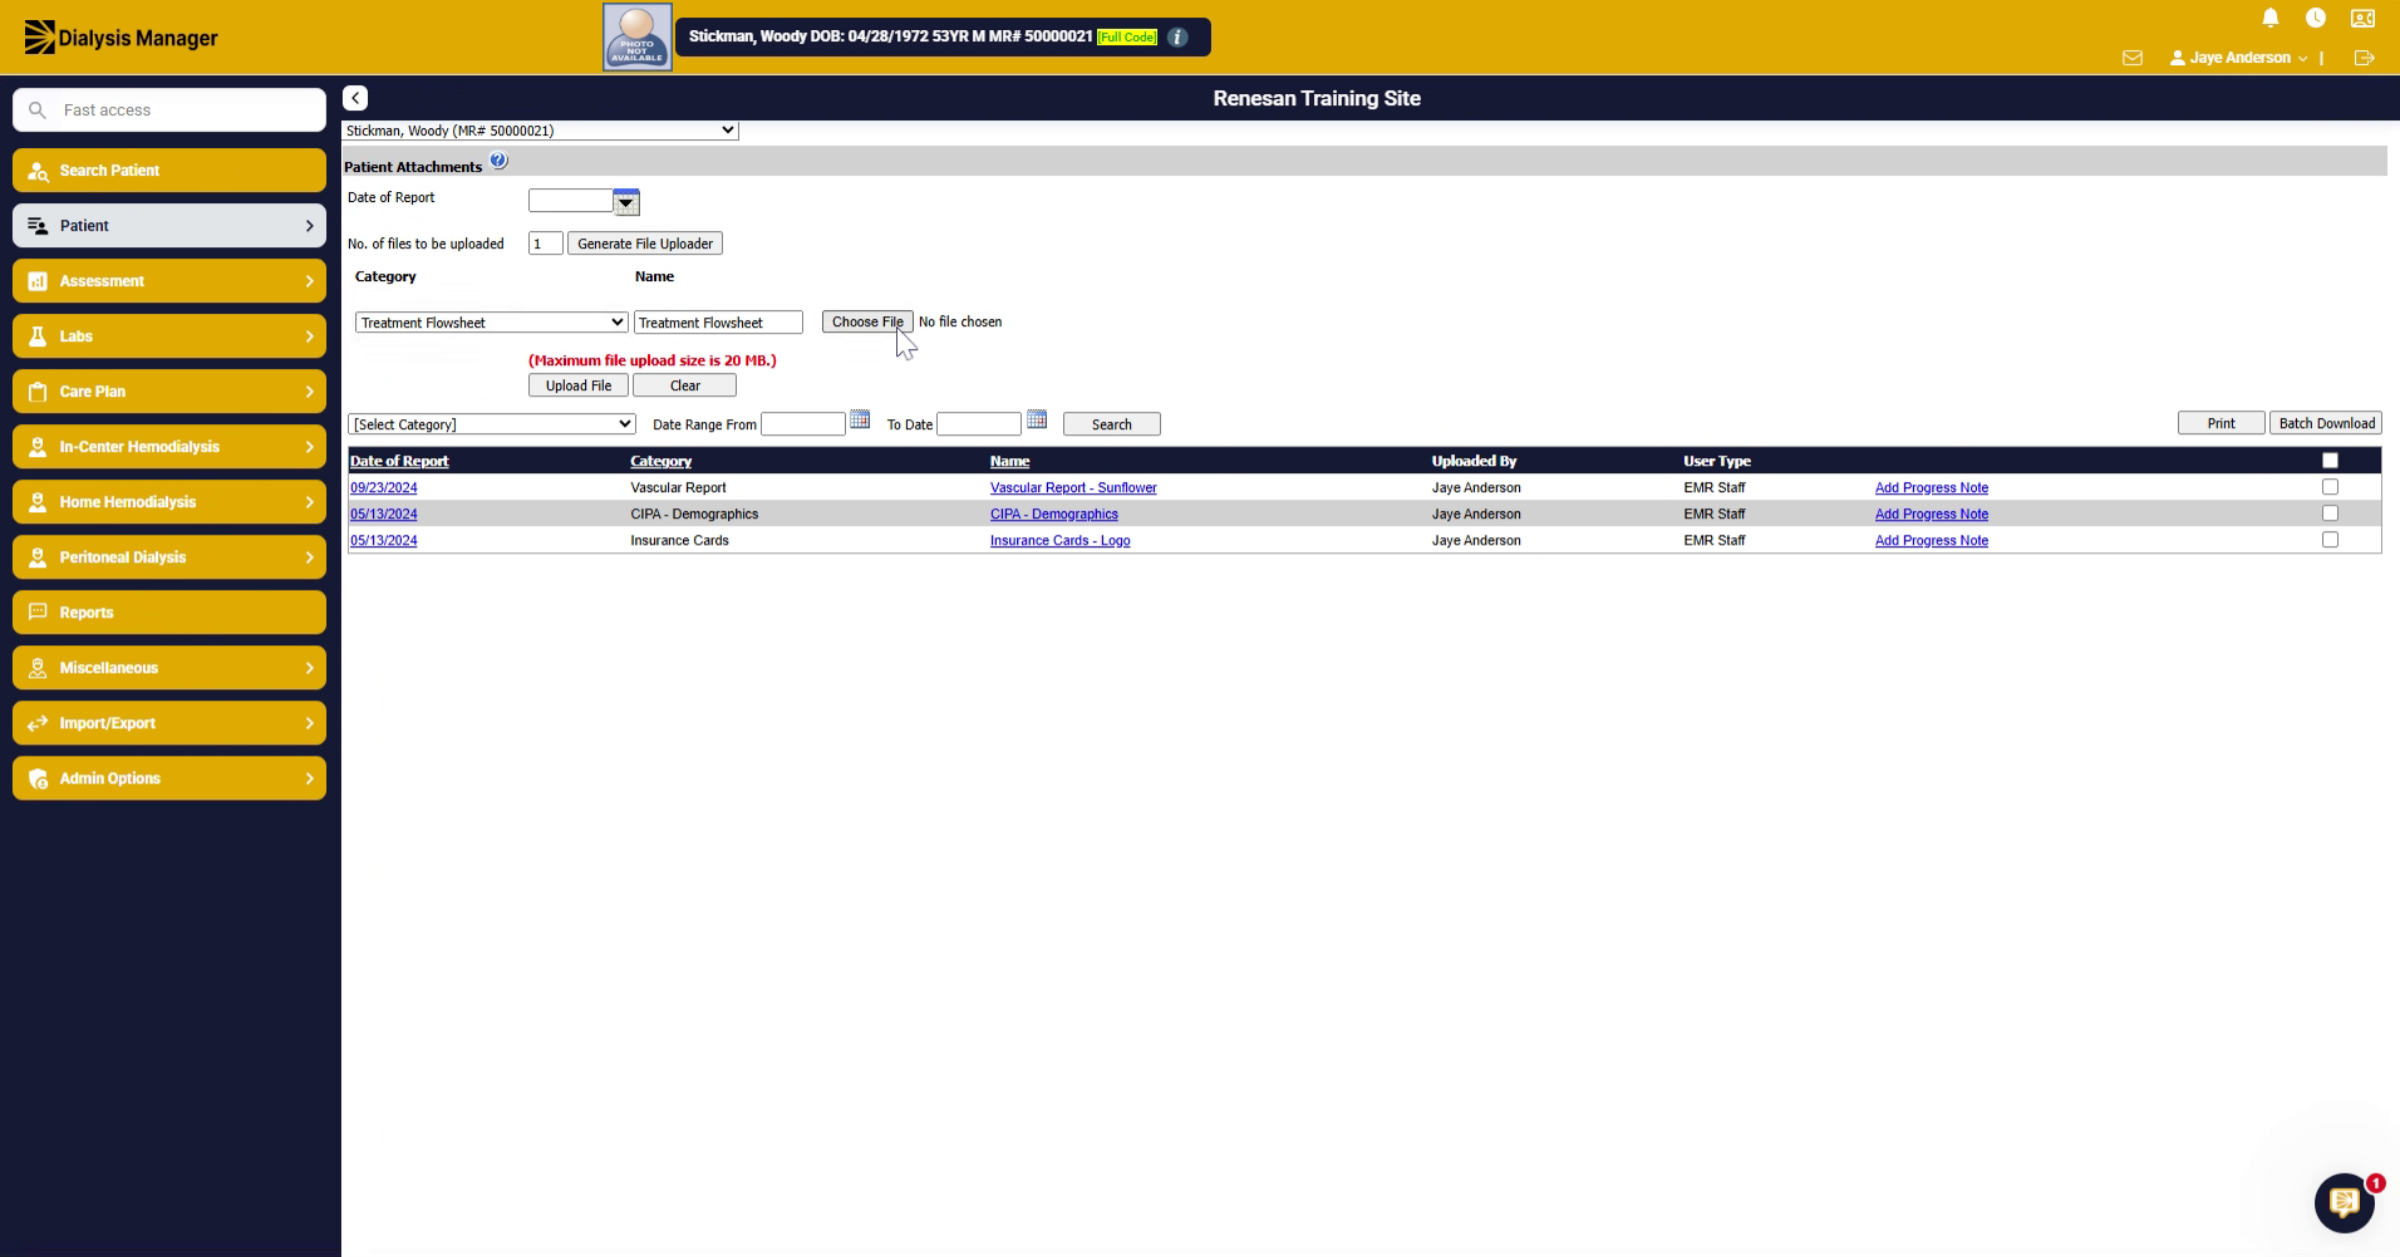Open the Select Category filter dropdown

pos(491,424)
